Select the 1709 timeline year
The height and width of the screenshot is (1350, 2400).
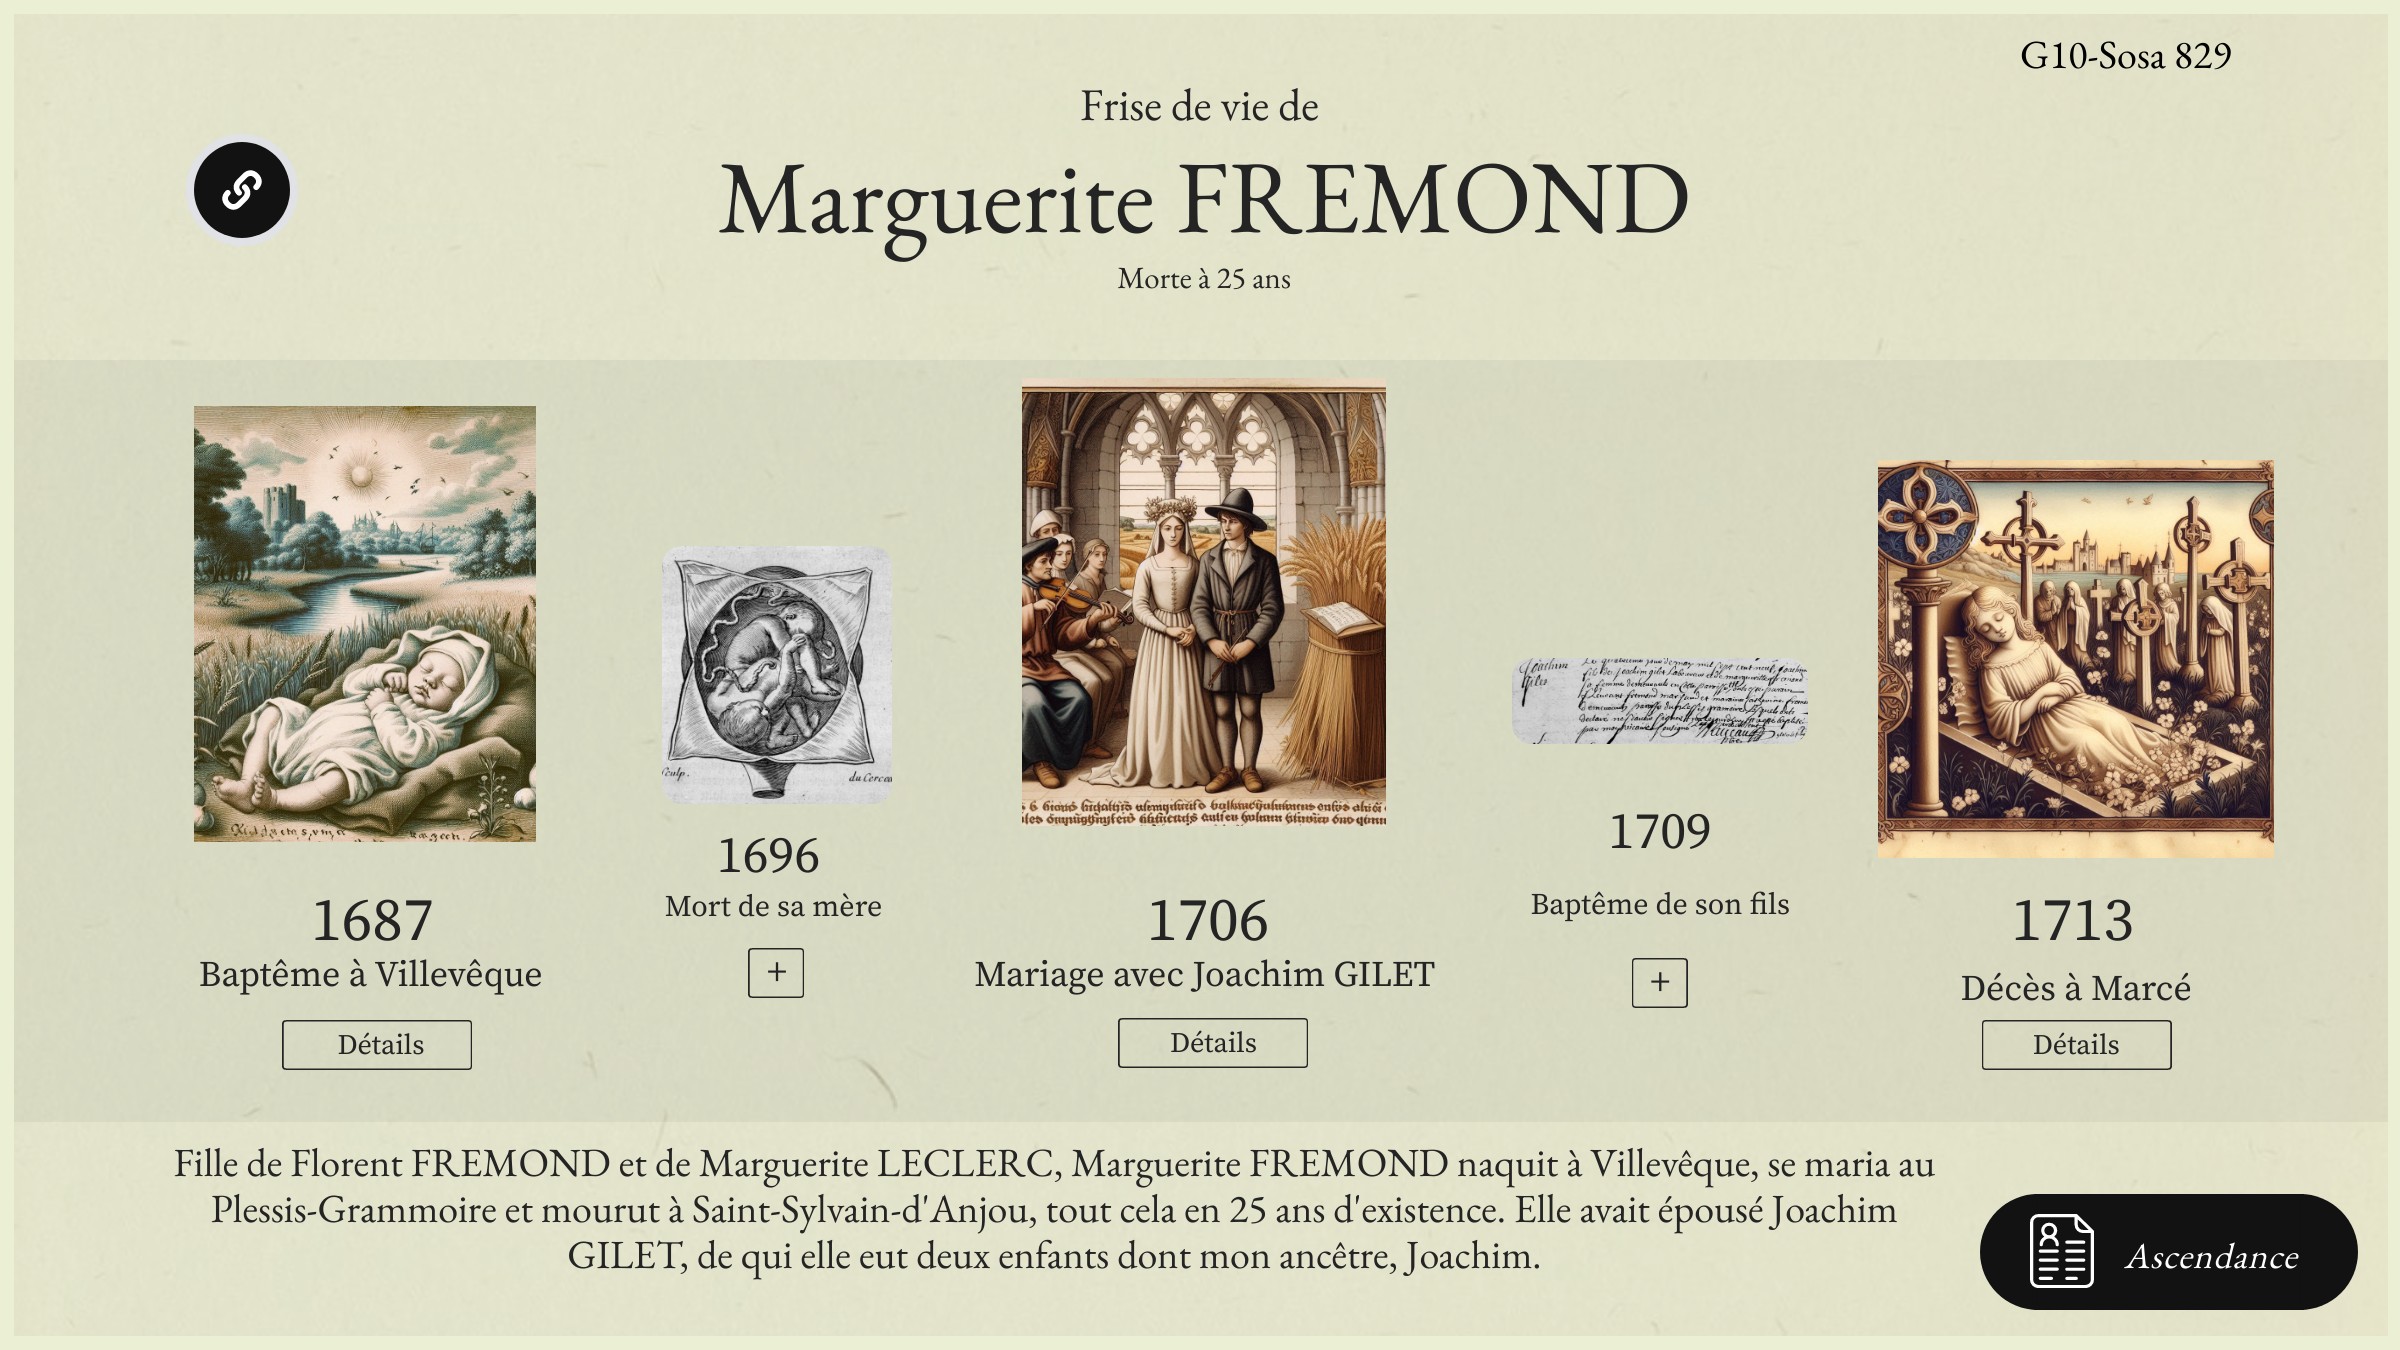click(x=1660, y=832)
